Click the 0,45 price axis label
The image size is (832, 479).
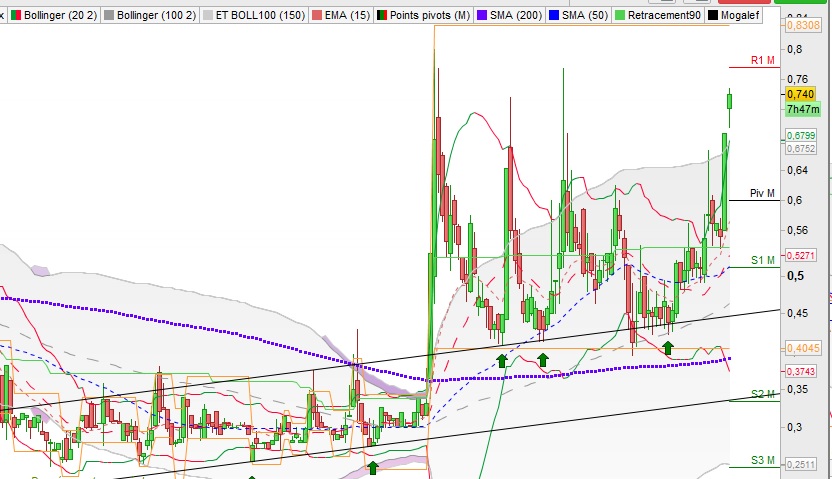click(798, 313)
